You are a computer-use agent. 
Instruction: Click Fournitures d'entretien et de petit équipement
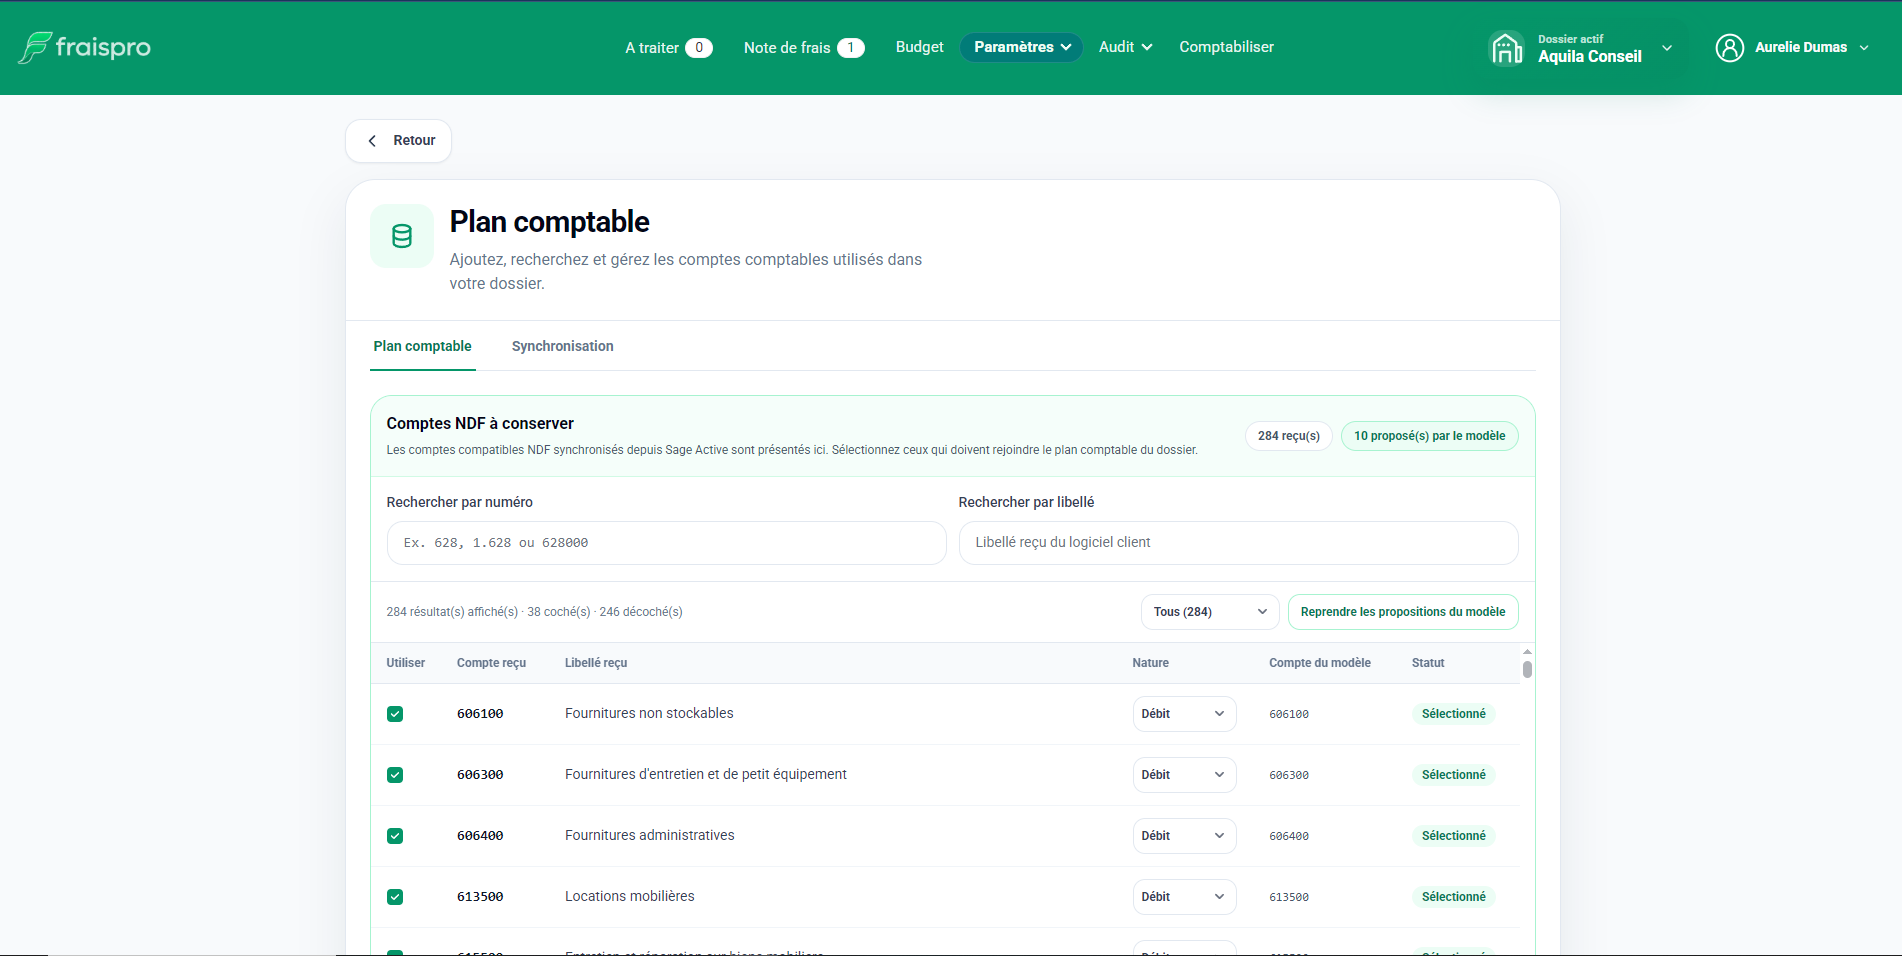705,774
